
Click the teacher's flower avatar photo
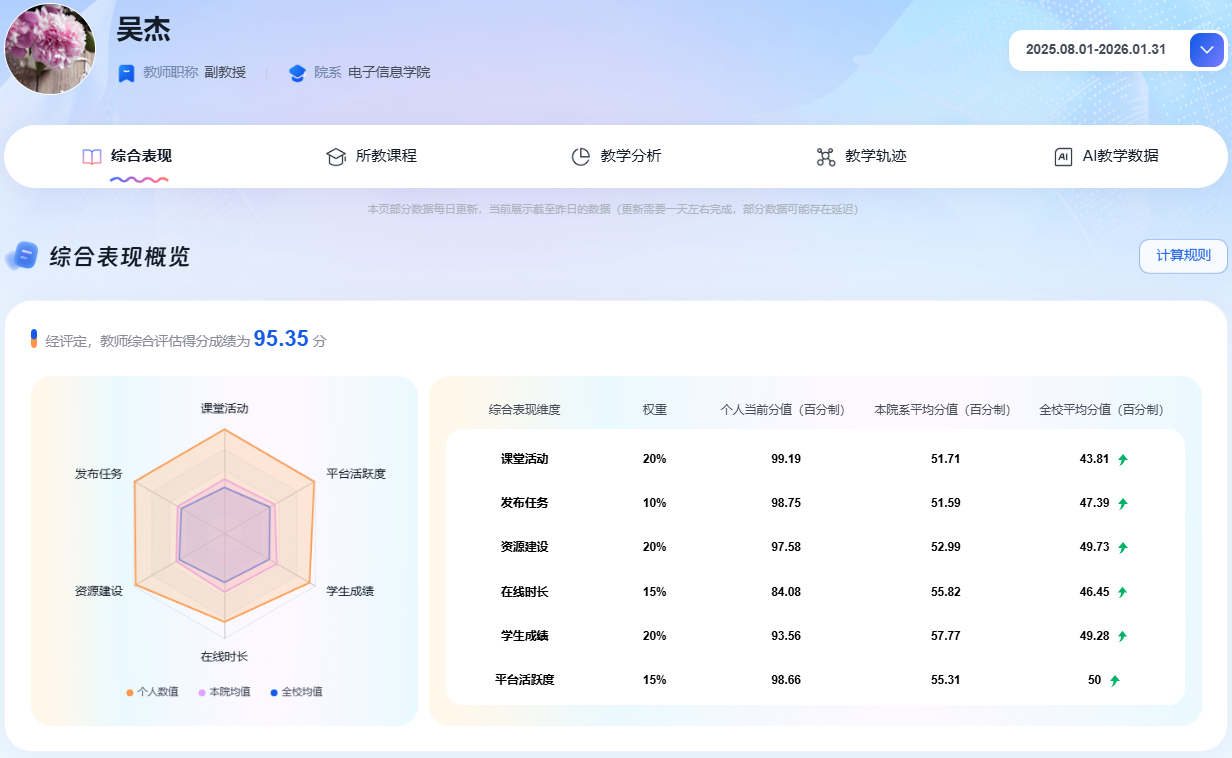pos(50,49)
